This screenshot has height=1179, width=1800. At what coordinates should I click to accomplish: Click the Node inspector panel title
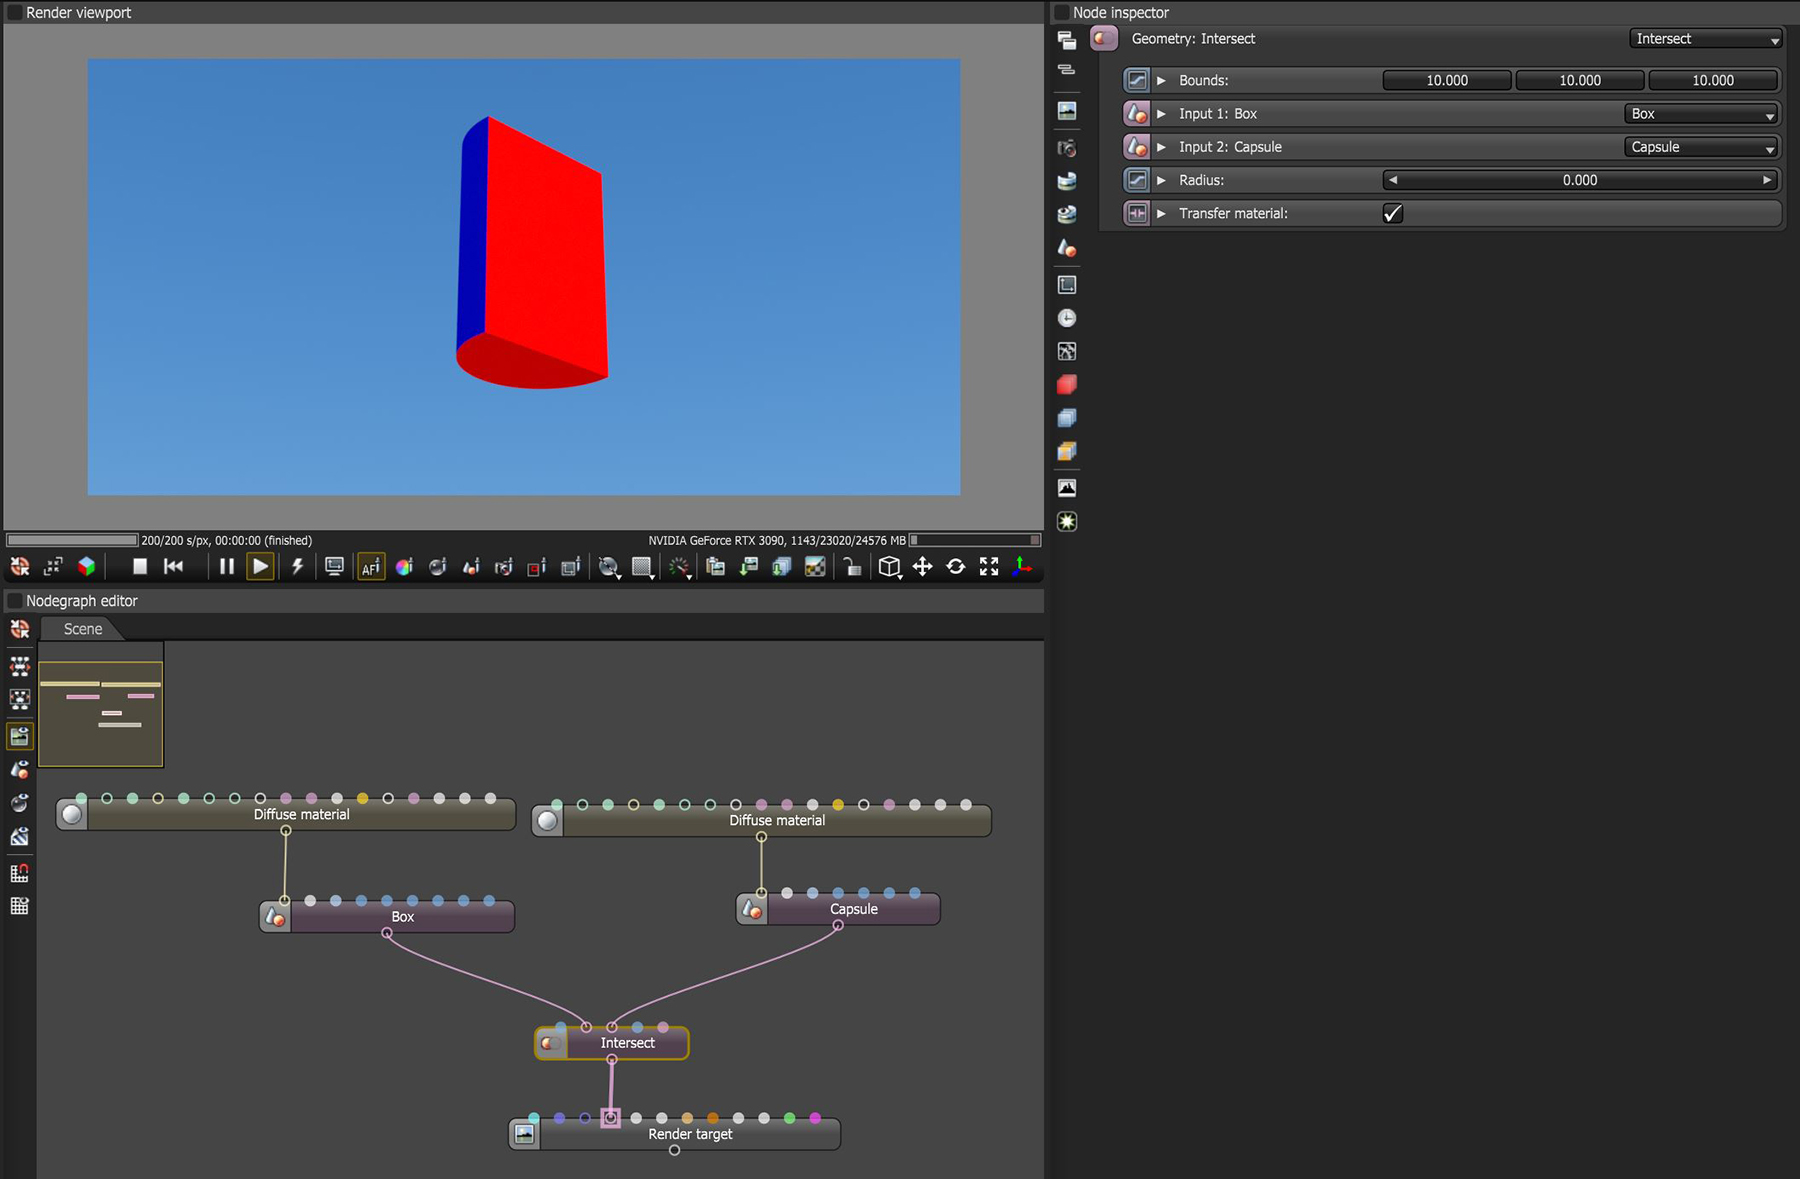point(1120,13)
